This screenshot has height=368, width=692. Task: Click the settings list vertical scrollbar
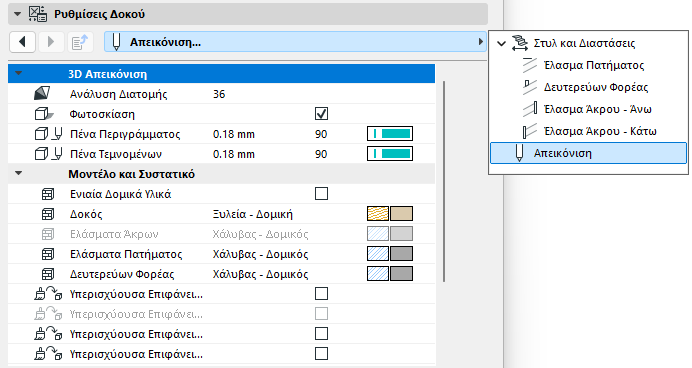[x=444, y=181]
